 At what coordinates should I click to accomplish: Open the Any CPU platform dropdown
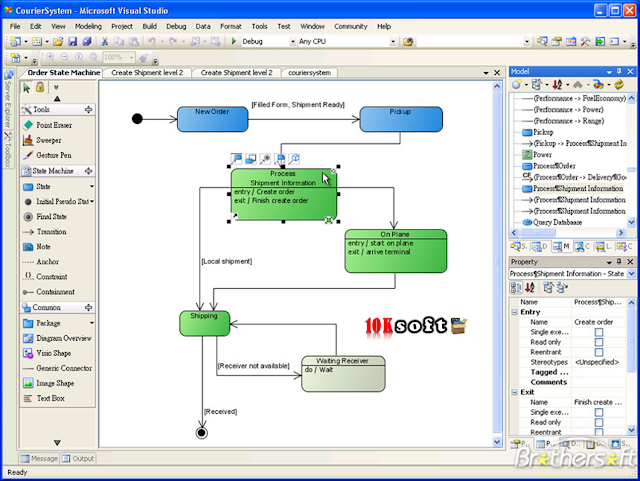click(393, 42)
